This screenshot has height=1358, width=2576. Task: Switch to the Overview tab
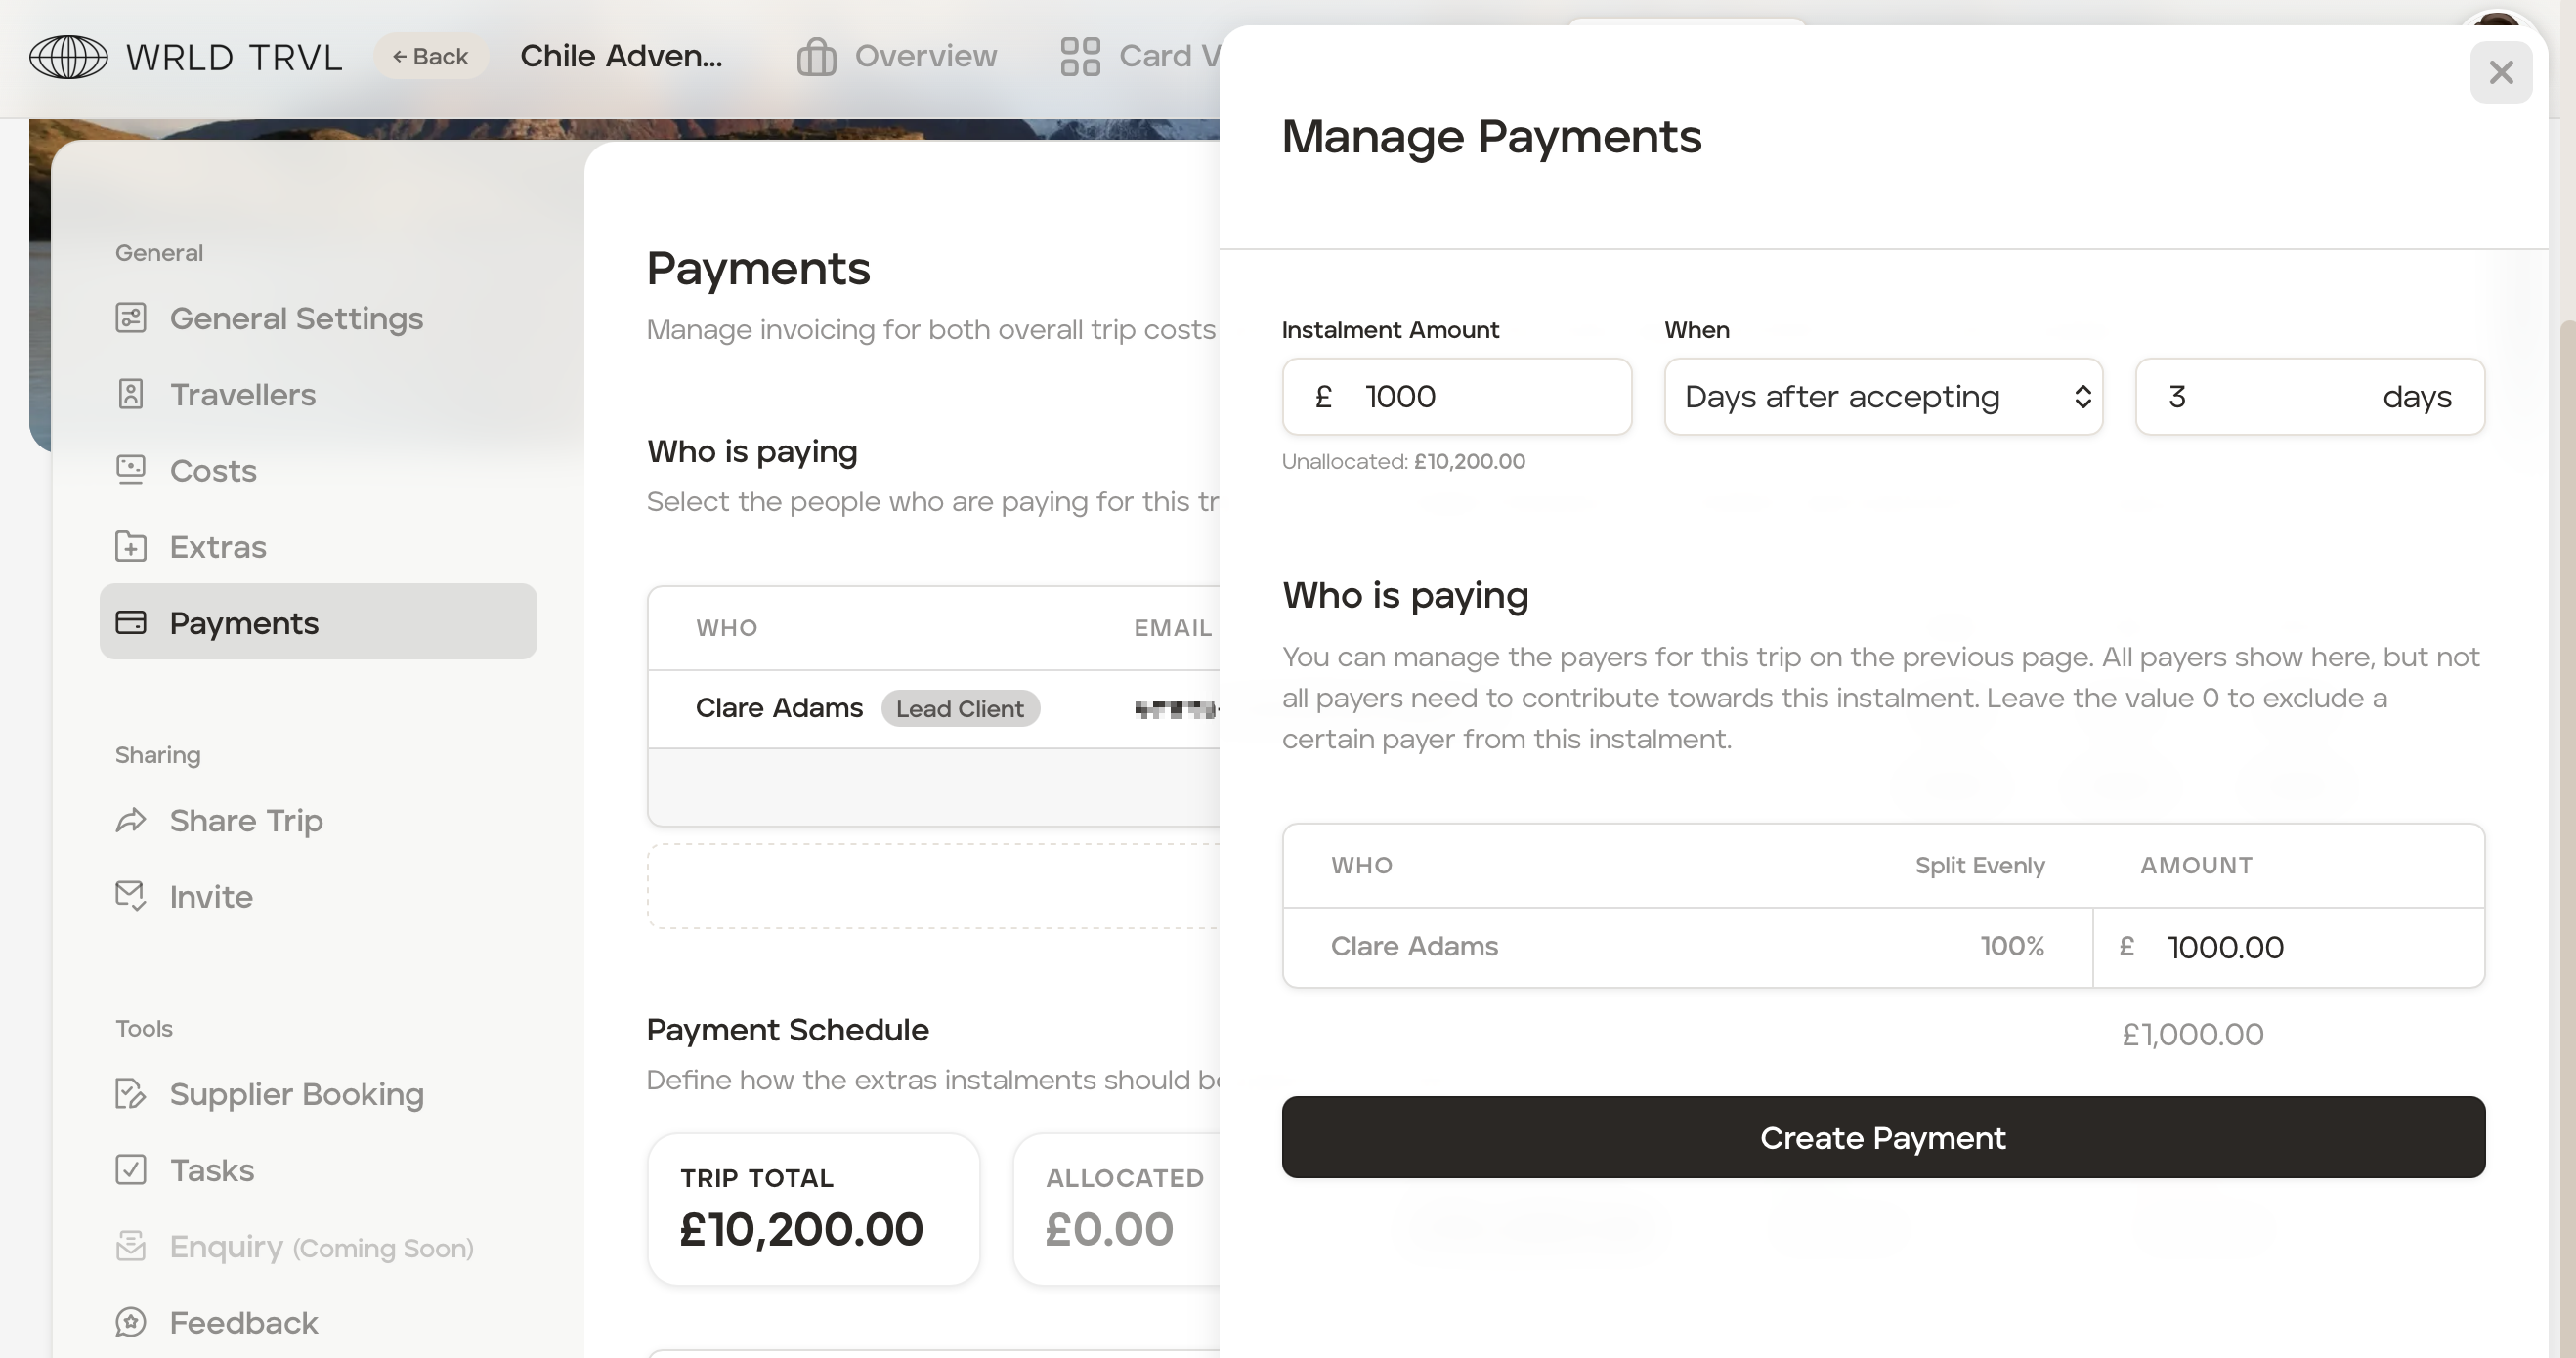pyautogui.click(x=897, y=56)
